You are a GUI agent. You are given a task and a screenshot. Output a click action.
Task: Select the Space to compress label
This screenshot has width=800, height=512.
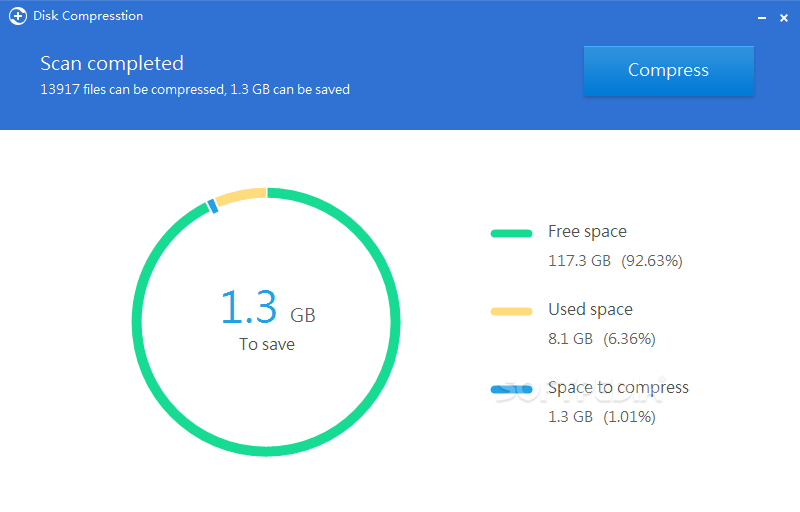618,388
